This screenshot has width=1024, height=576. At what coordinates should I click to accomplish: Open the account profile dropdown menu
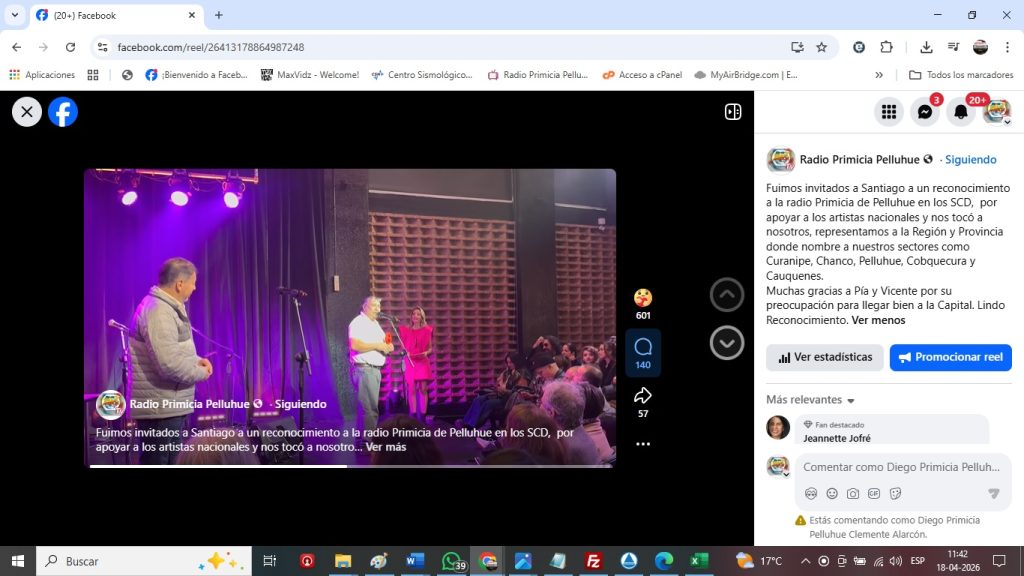[x=997, y=112]
